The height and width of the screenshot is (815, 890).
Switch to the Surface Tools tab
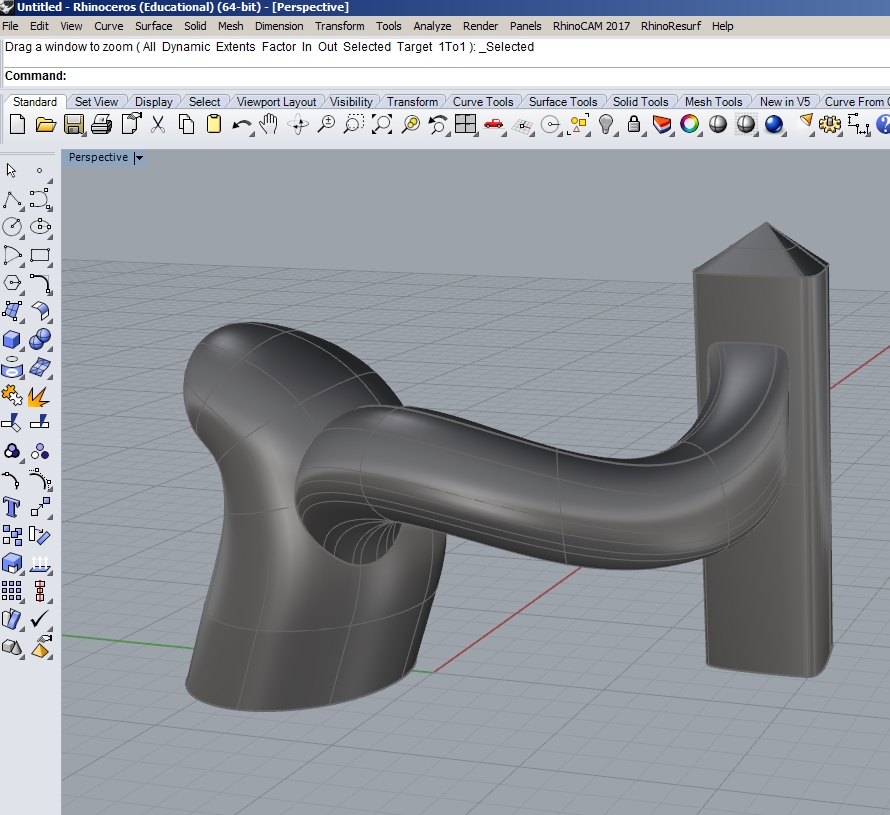tap(563, 102)
